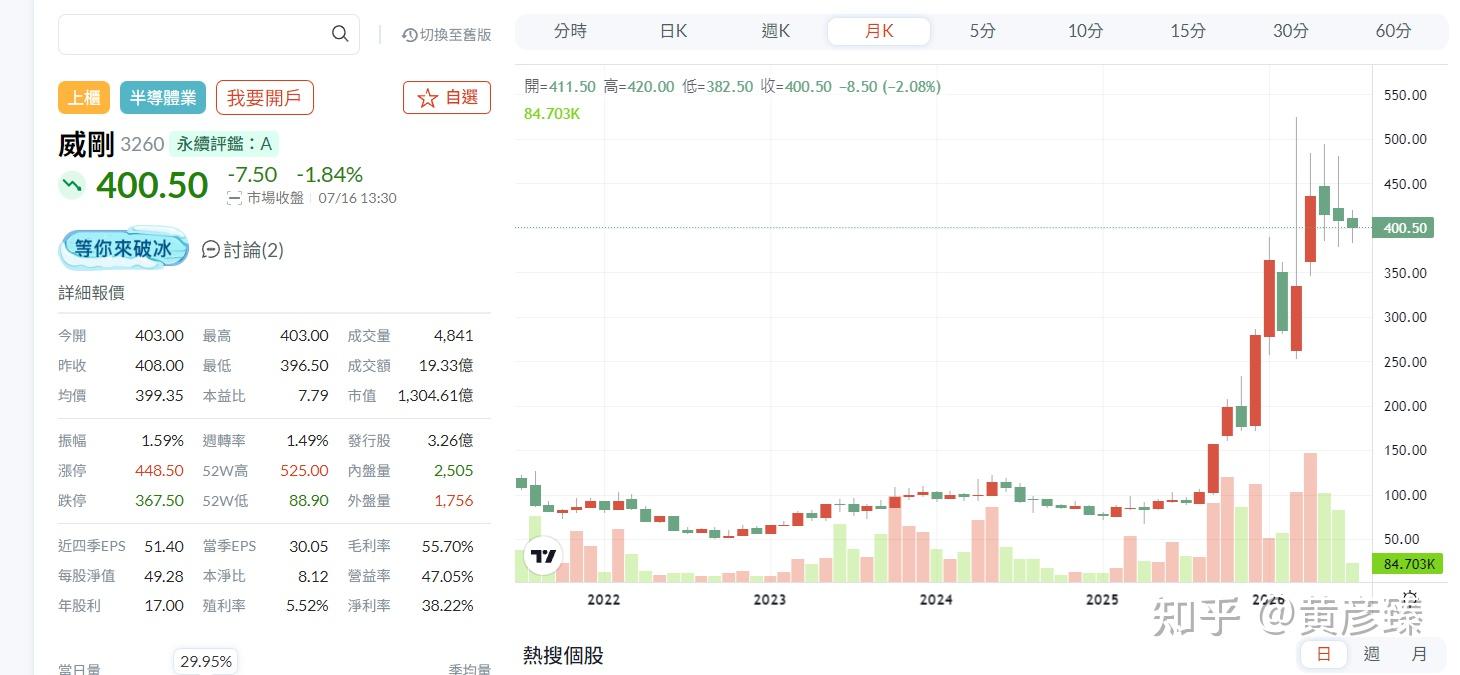Click 內盤量 value 2,505
Screen dimensions: 1460x675
[453, 470]
